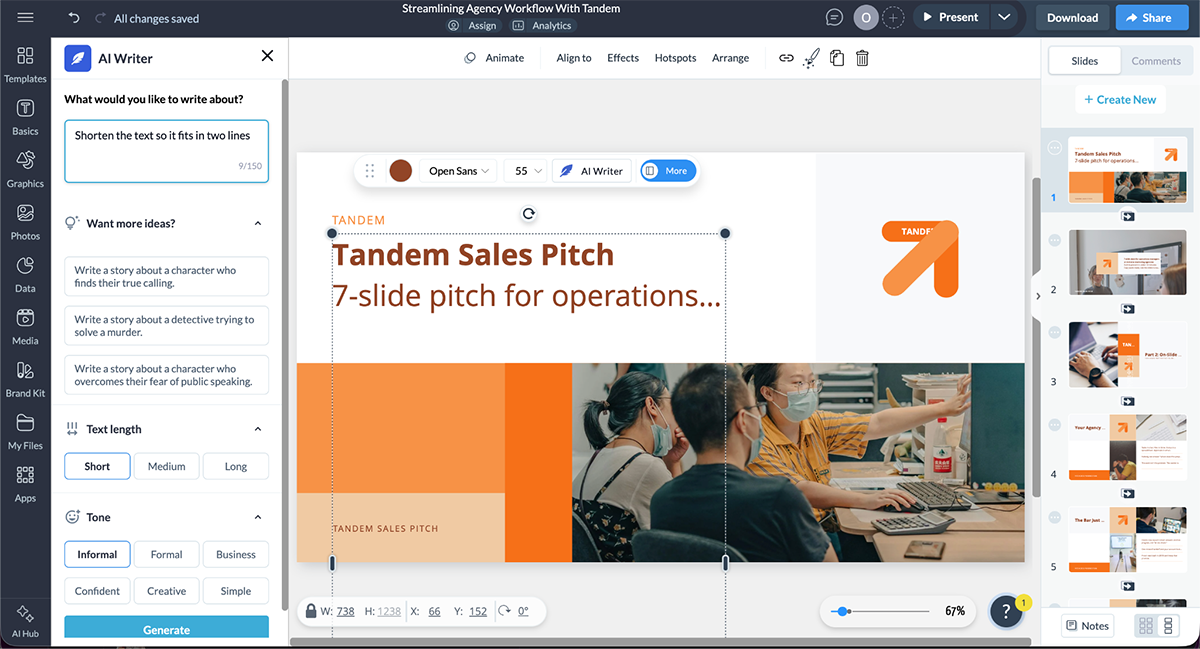Viewport: 1200px width, 649px height.
Task: Click the Download button
Action: pos(1072,17)
